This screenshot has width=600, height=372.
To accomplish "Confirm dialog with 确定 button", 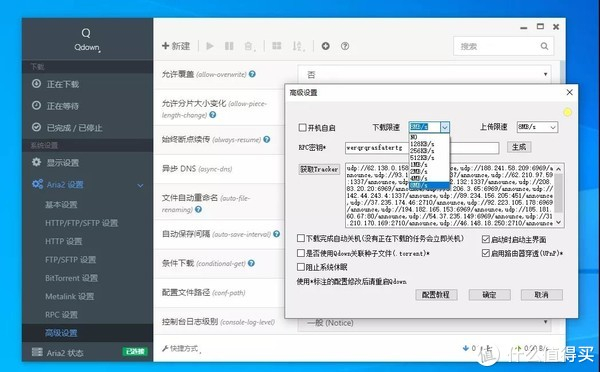I will click(489, 295).
